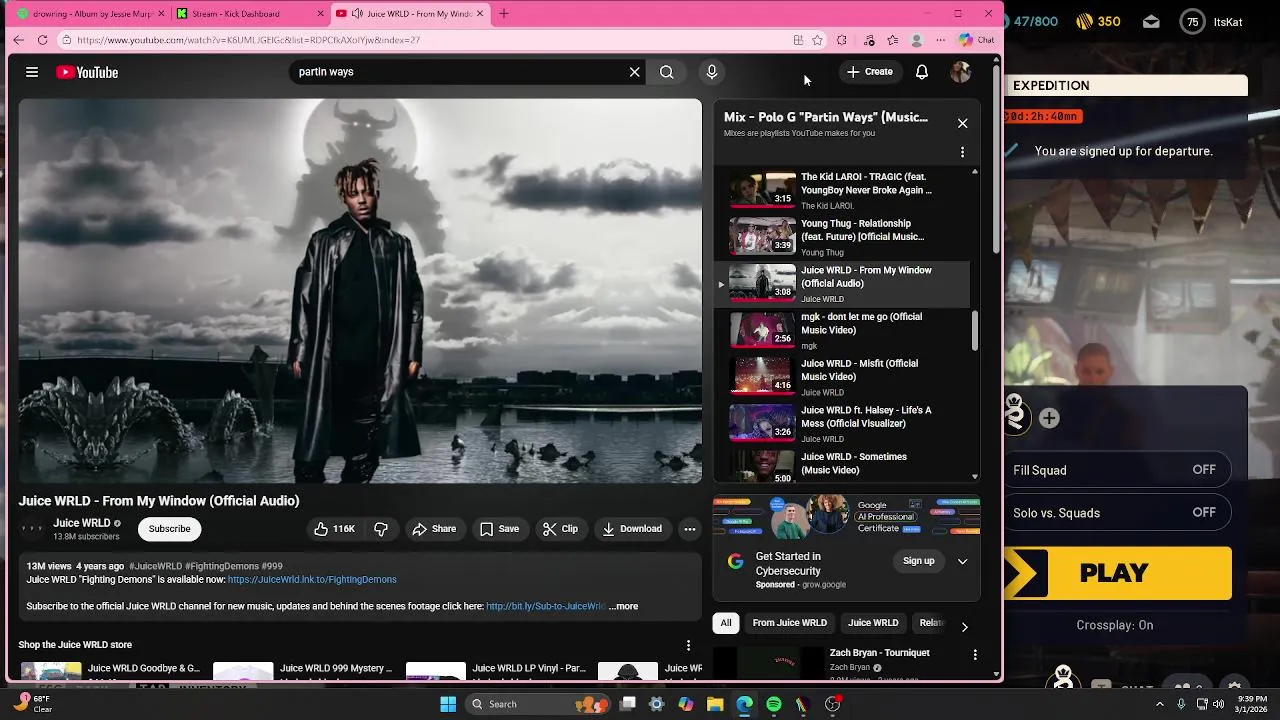Go to the YouTube home logo
The height and width of the screenshot is (720, 1280).
pos(87,72)
